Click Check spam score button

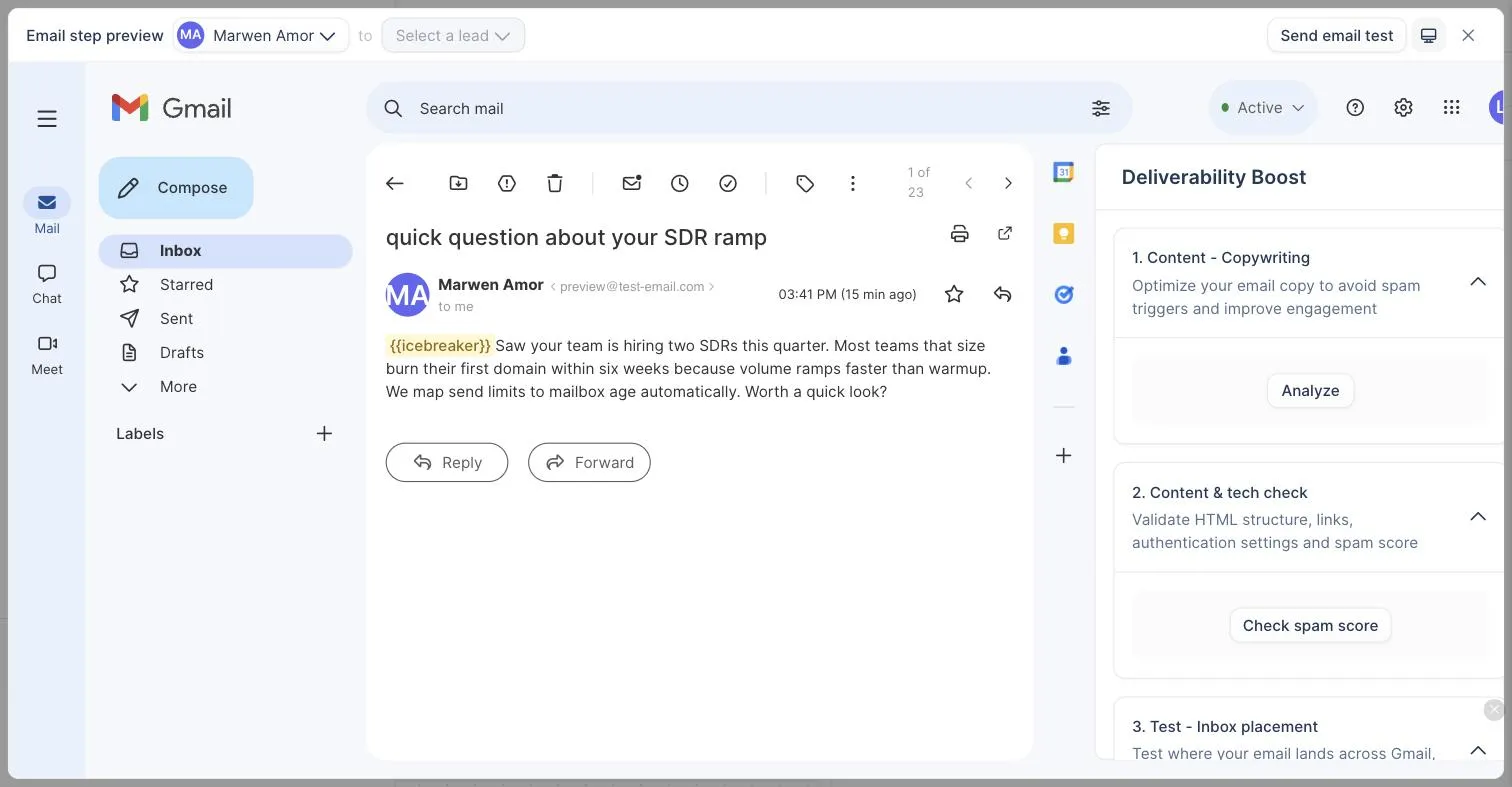click(1310, 625)
